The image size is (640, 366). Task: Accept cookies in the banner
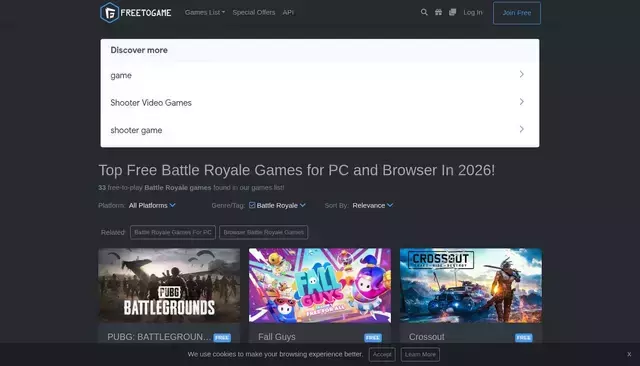[x=382, y=354]
